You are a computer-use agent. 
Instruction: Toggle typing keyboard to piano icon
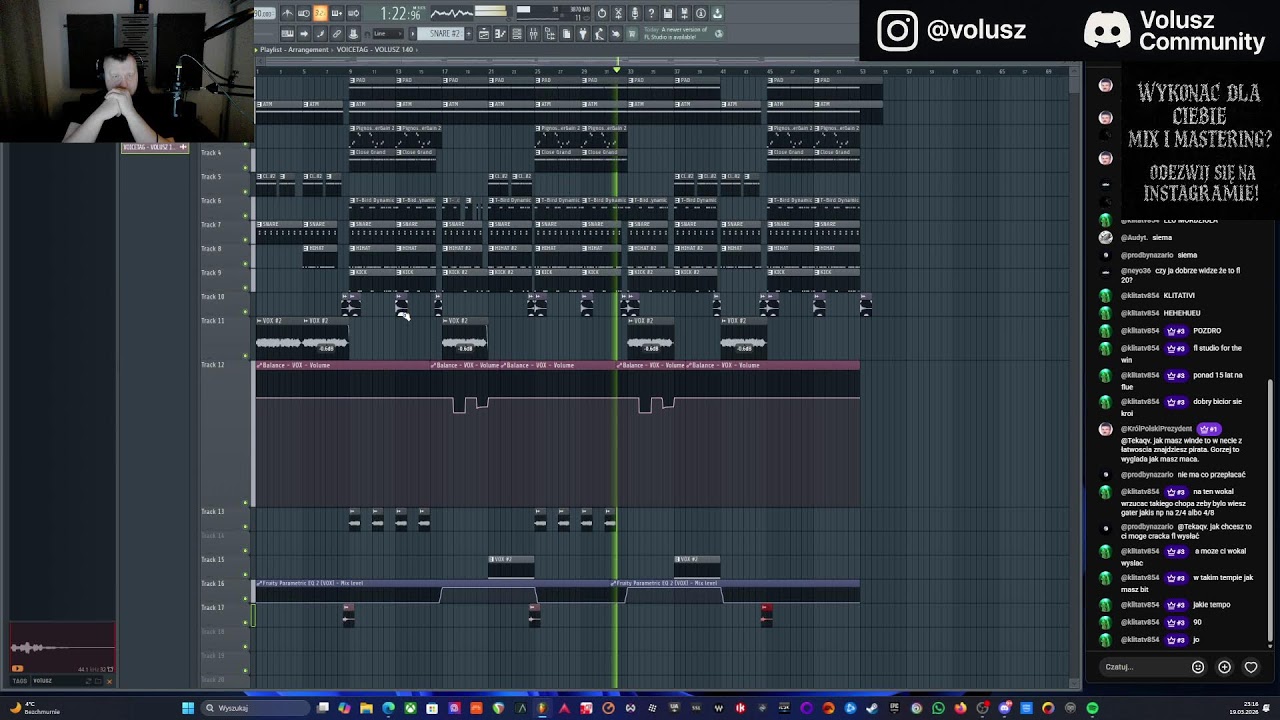(x=287, y=34)
